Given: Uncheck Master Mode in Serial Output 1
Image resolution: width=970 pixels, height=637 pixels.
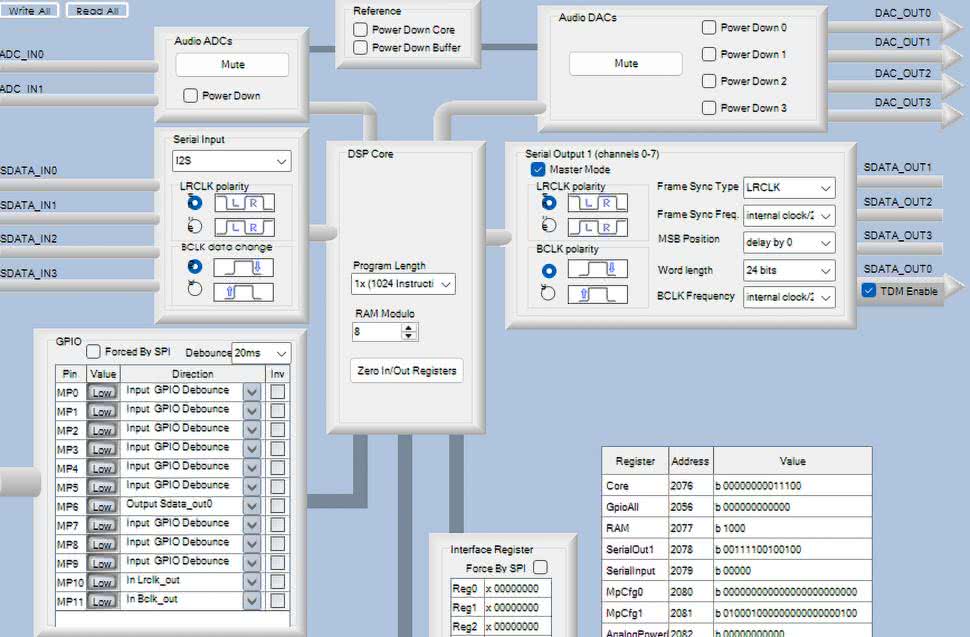Looking at the screenshot, I should pos(538,170).
